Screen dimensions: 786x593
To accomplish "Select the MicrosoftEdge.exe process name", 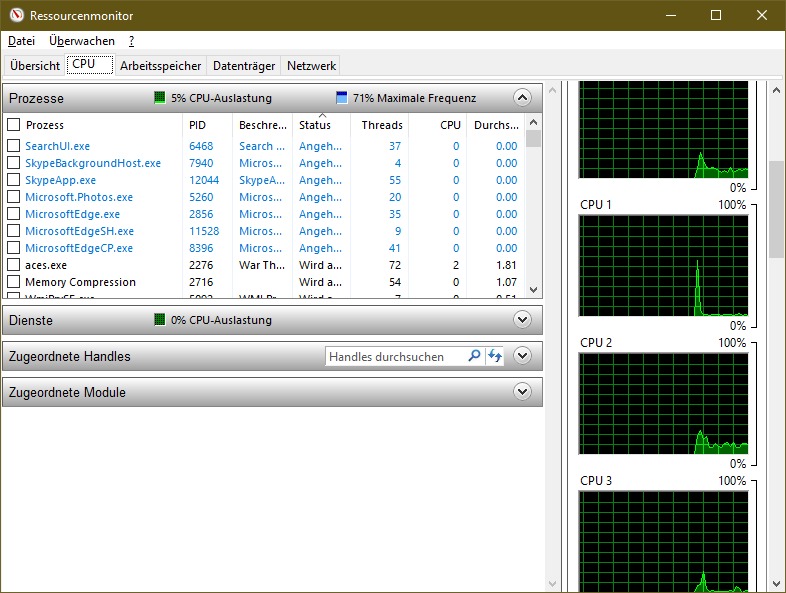I will pyautogui.click(x=73, y=214).
